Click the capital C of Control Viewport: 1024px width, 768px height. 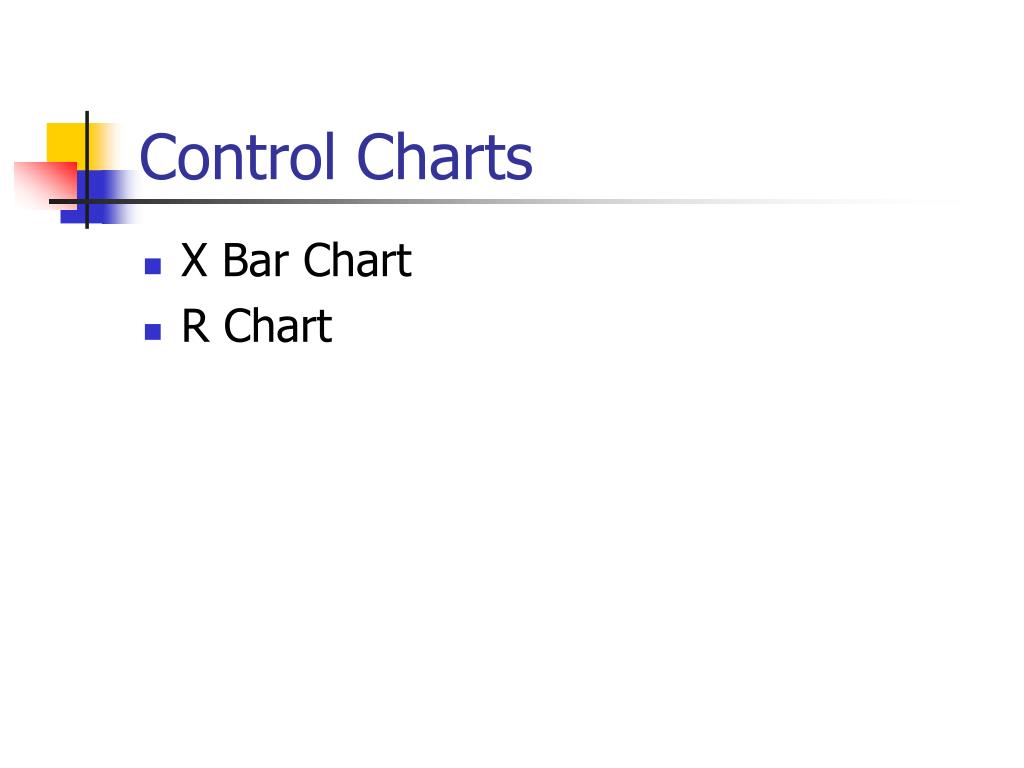click(x=157, y=157)
